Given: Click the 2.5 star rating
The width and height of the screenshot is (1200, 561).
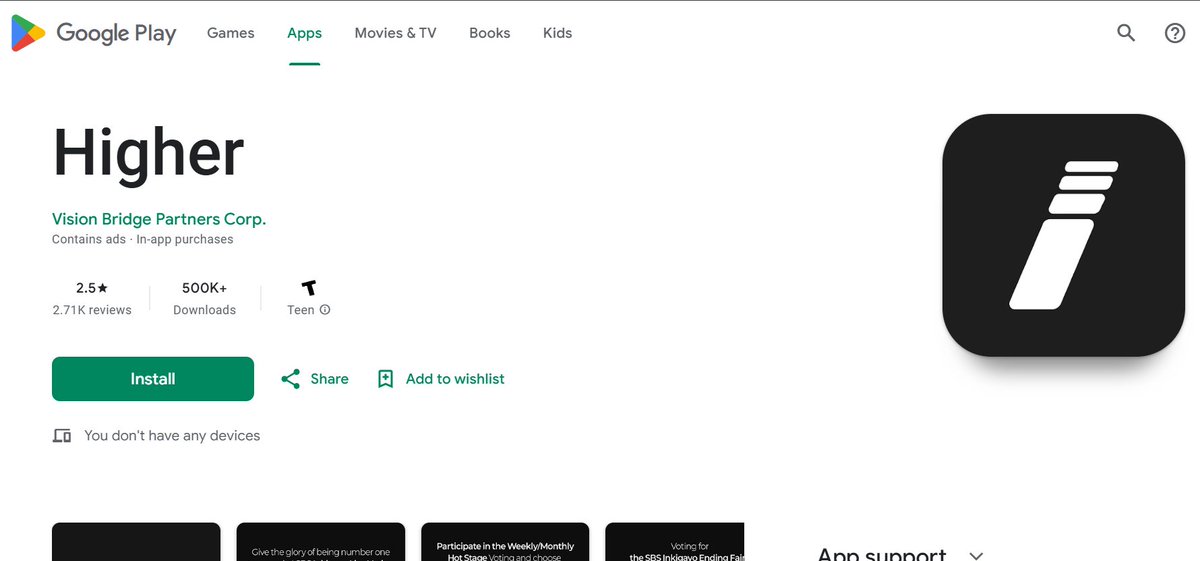Looking at the screenshot, I should (x=92, y=288).
